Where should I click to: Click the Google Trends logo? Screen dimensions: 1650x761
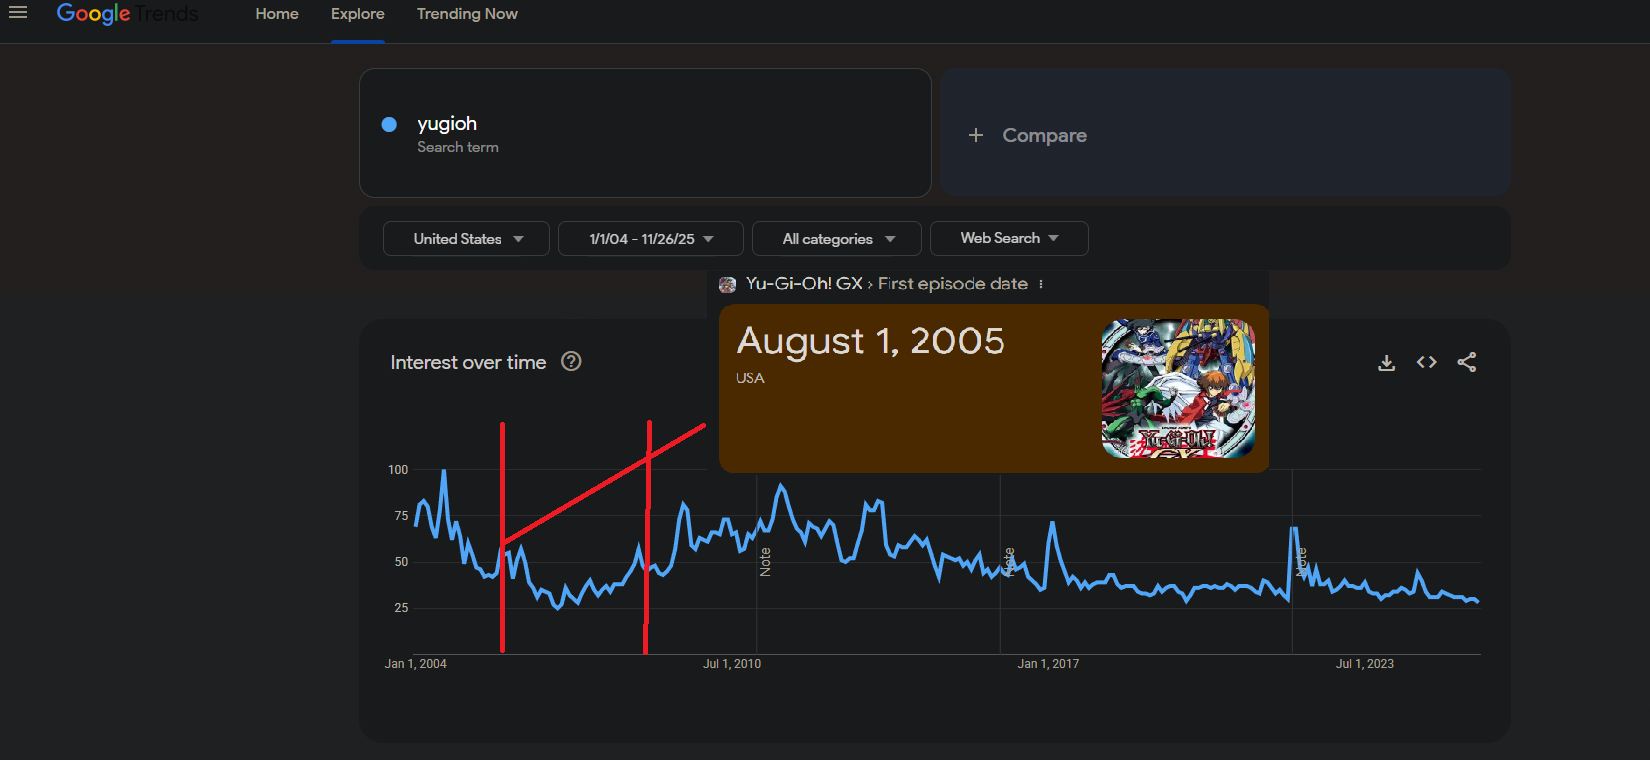128,14
